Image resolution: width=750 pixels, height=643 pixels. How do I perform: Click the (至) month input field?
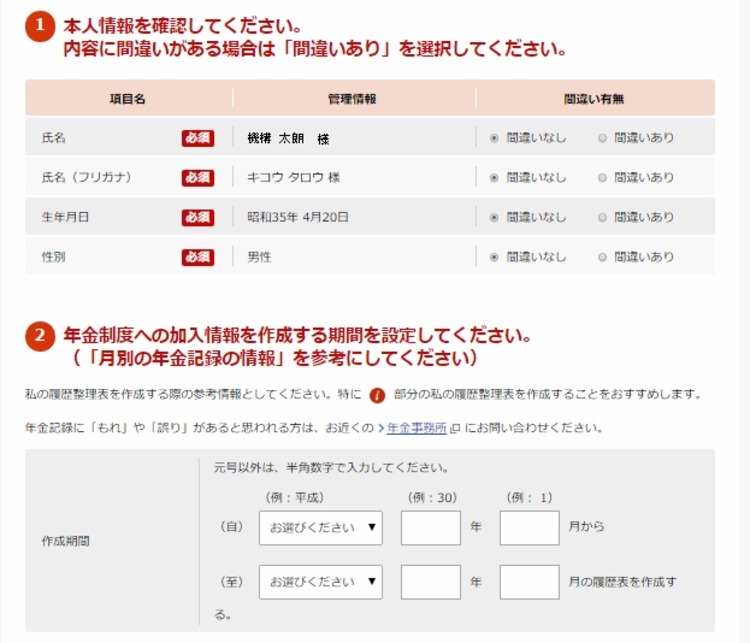[x=529, y=582]
